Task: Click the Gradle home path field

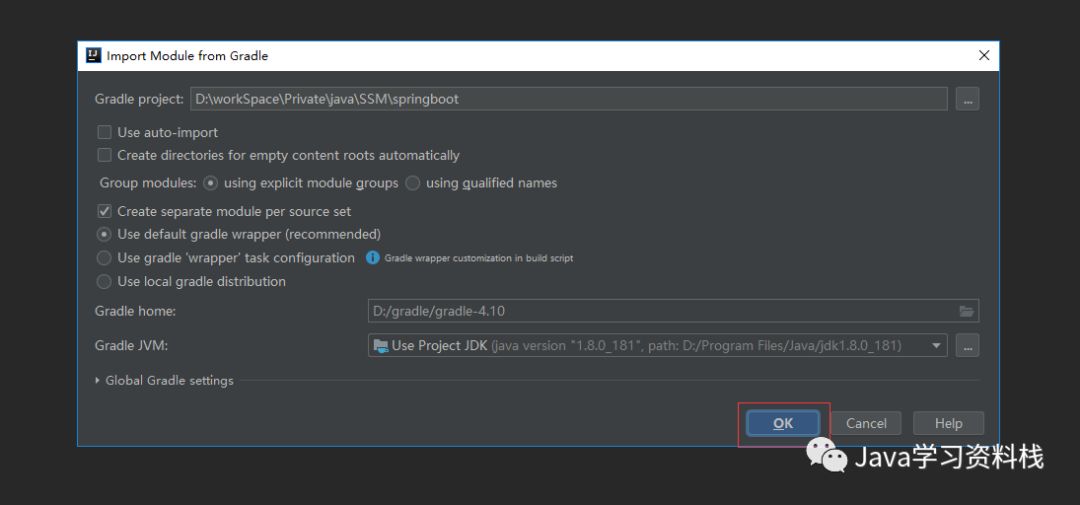Action: point(674,311)
